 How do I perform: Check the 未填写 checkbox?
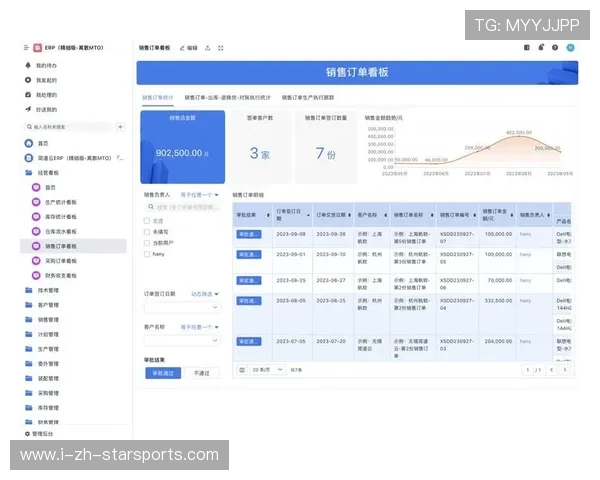pos(147,232)
